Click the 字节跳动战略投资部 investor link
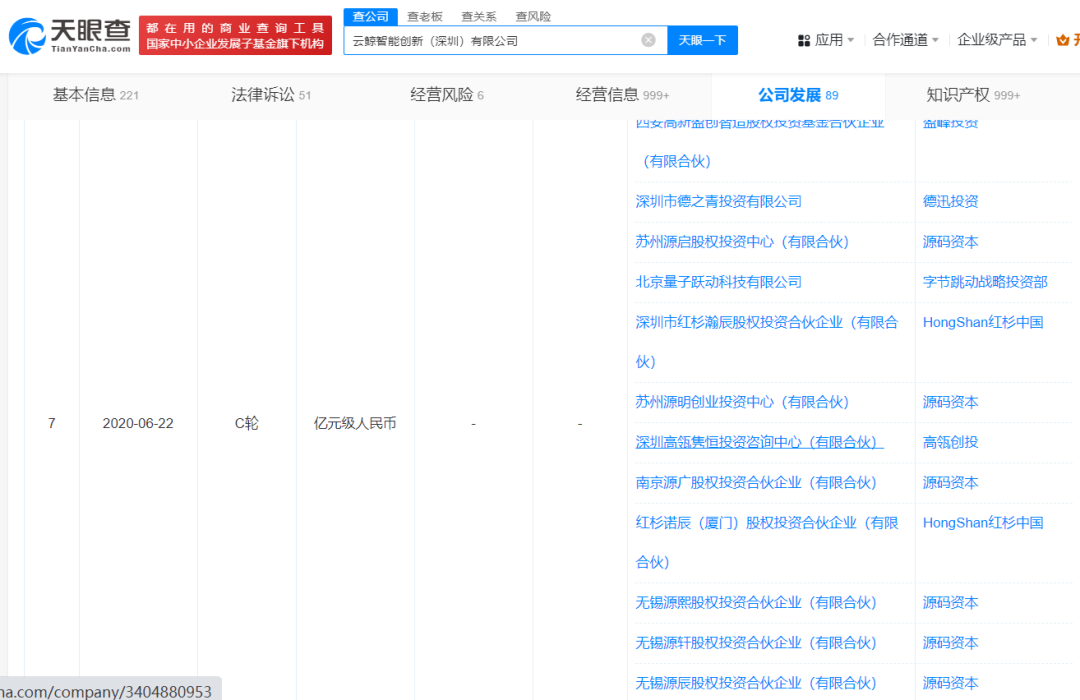The width and height of the screenshot is (1080, 700). [x=985, y=282]
